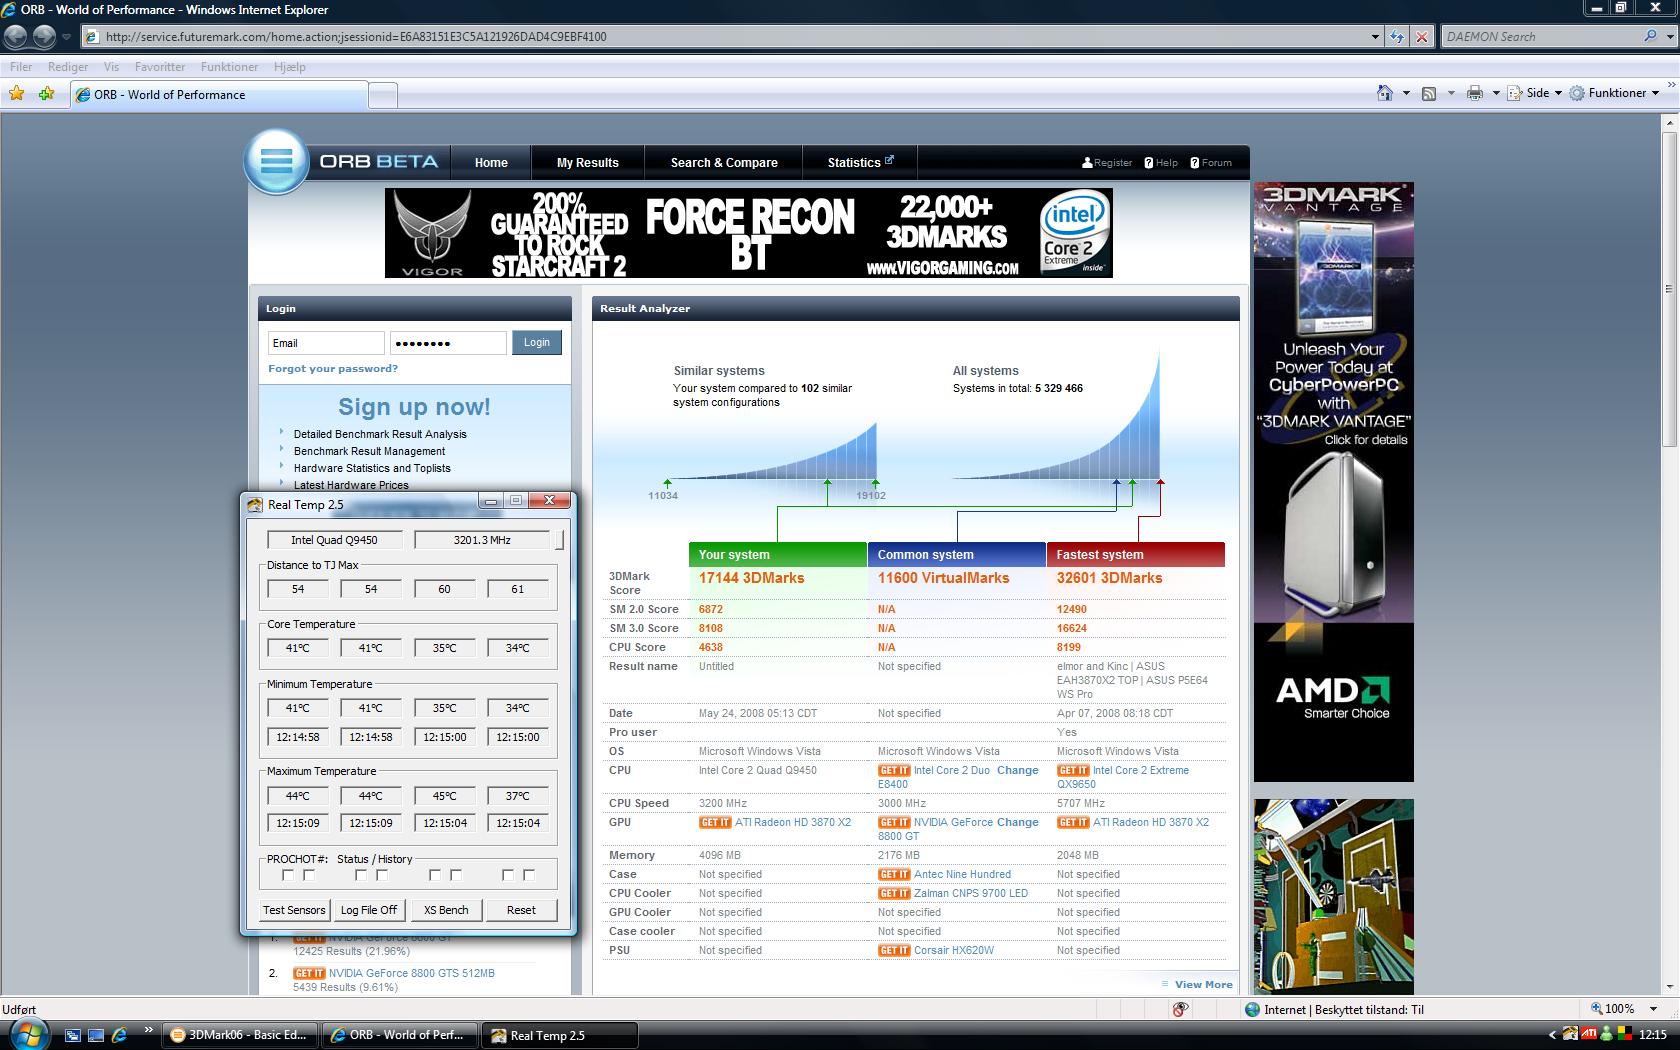
Task: Open the ORB round menu logo icon
Action: point(276,161)
